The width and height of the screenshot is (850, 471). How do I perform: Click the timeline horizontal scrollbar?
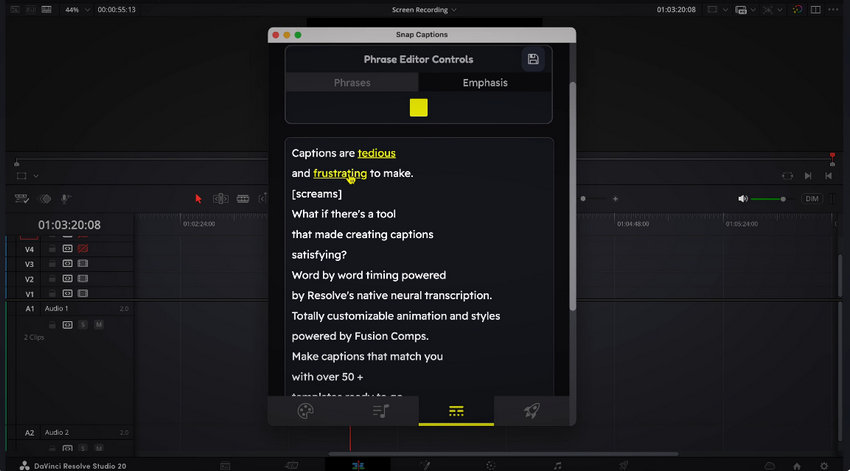pos(503,454)
